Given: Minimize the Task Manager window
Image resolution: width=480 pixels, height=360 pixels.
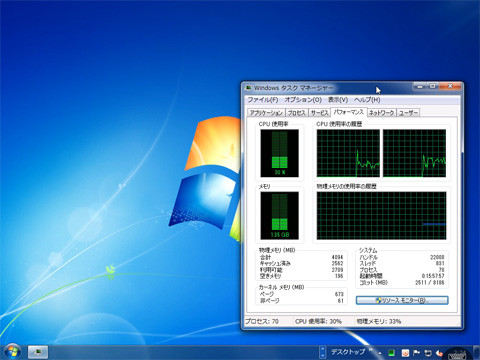Looking at the screenshot, I should (x=420, y=86).
